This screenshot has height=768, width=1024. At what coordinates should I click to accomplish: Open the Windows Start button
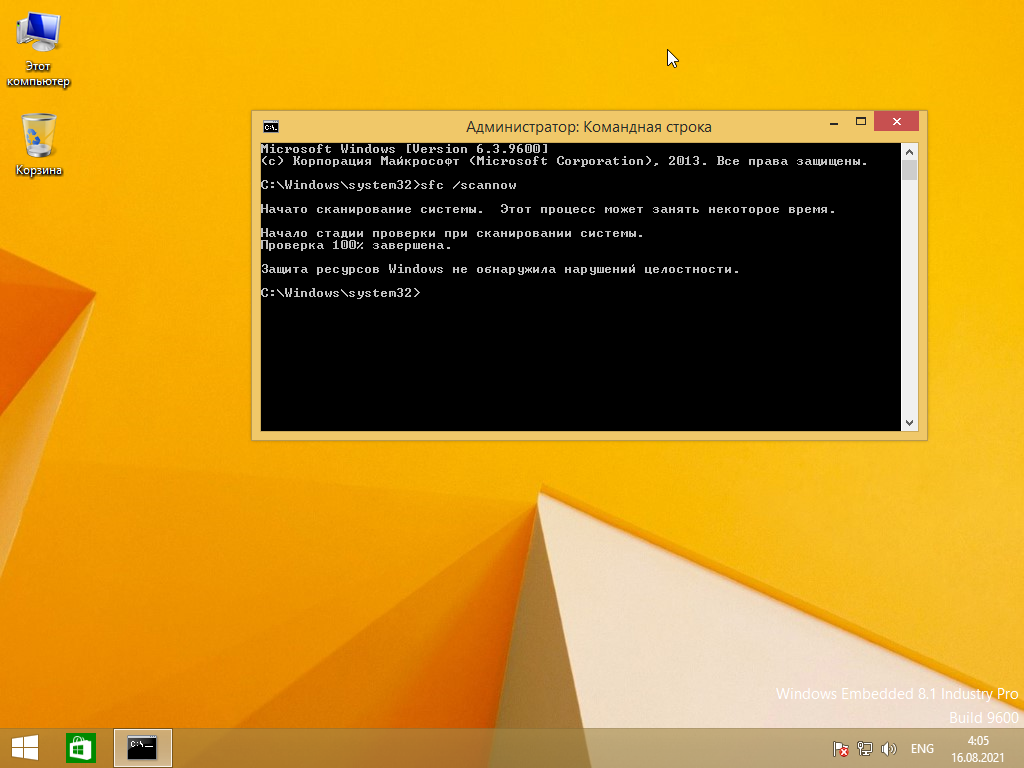pos(25,748)
